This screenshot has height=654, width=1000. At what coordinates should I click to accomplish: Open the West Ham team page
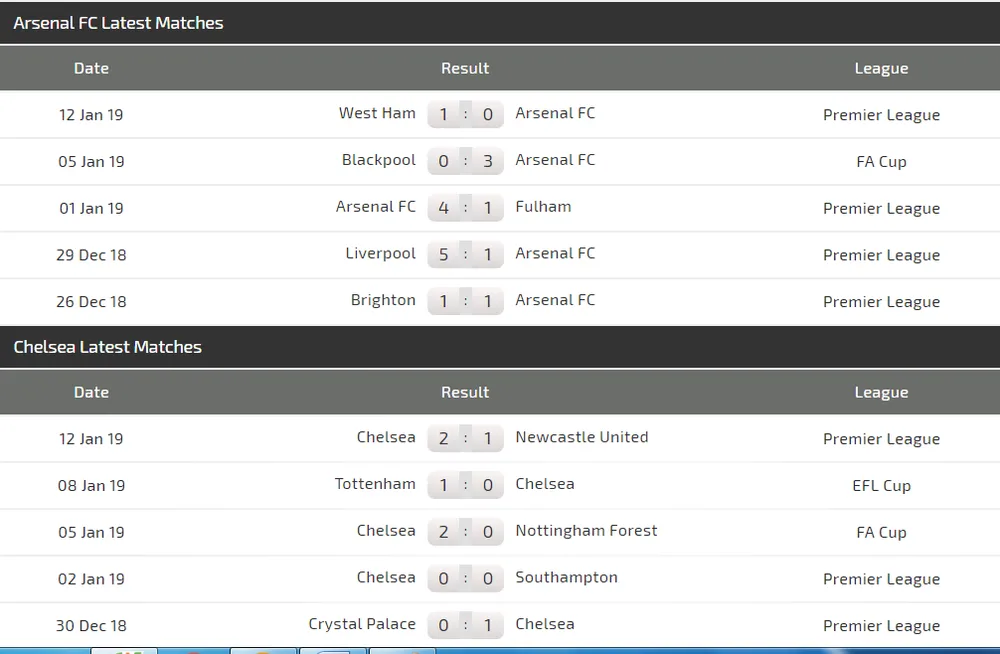coord(378,113)
